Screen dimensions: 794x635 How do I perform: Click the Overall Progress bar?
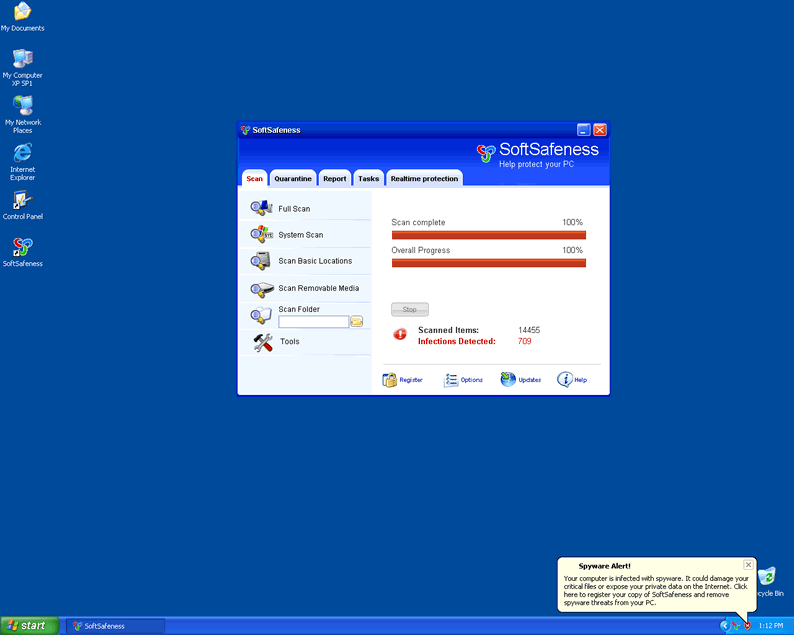488,263
